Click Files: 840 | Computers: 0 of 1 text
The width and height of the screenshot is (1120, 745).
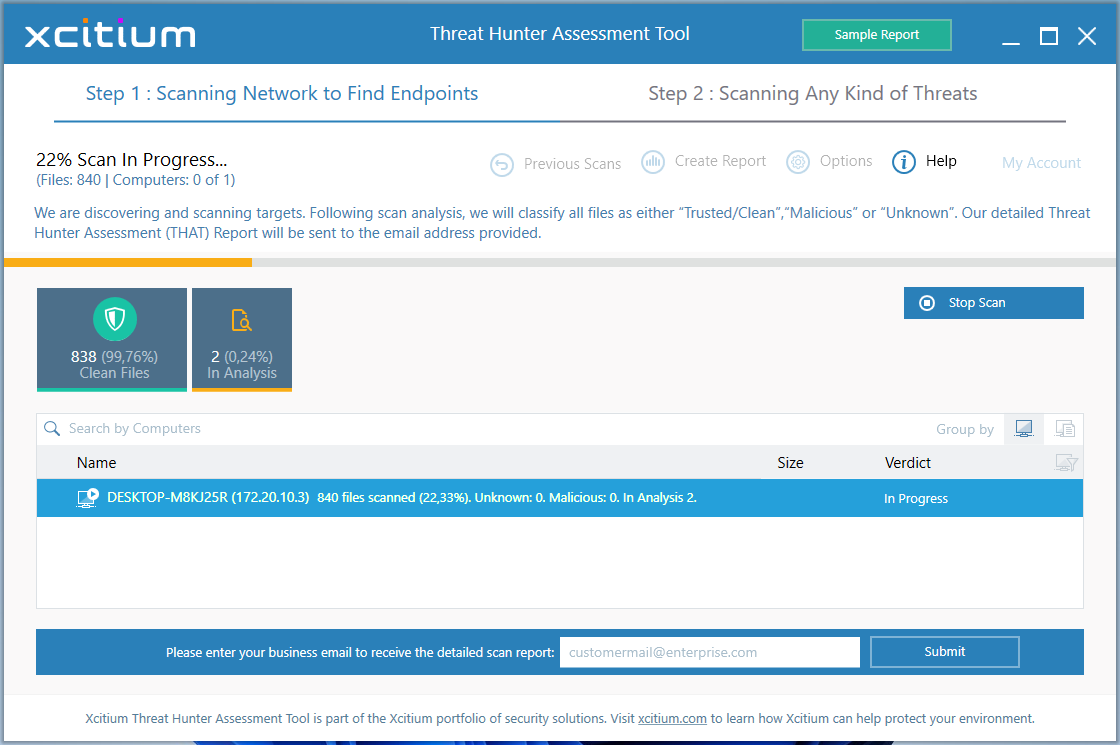pos(136,180)
